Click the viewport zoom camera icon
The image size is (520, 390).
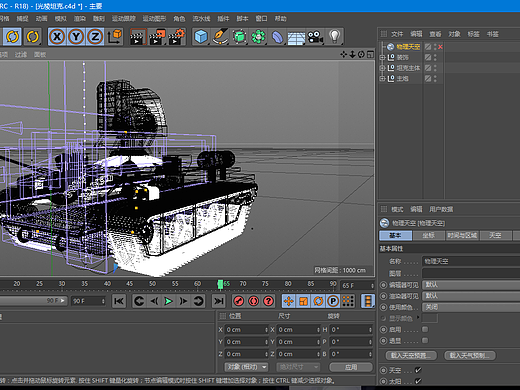coord(352,54)
